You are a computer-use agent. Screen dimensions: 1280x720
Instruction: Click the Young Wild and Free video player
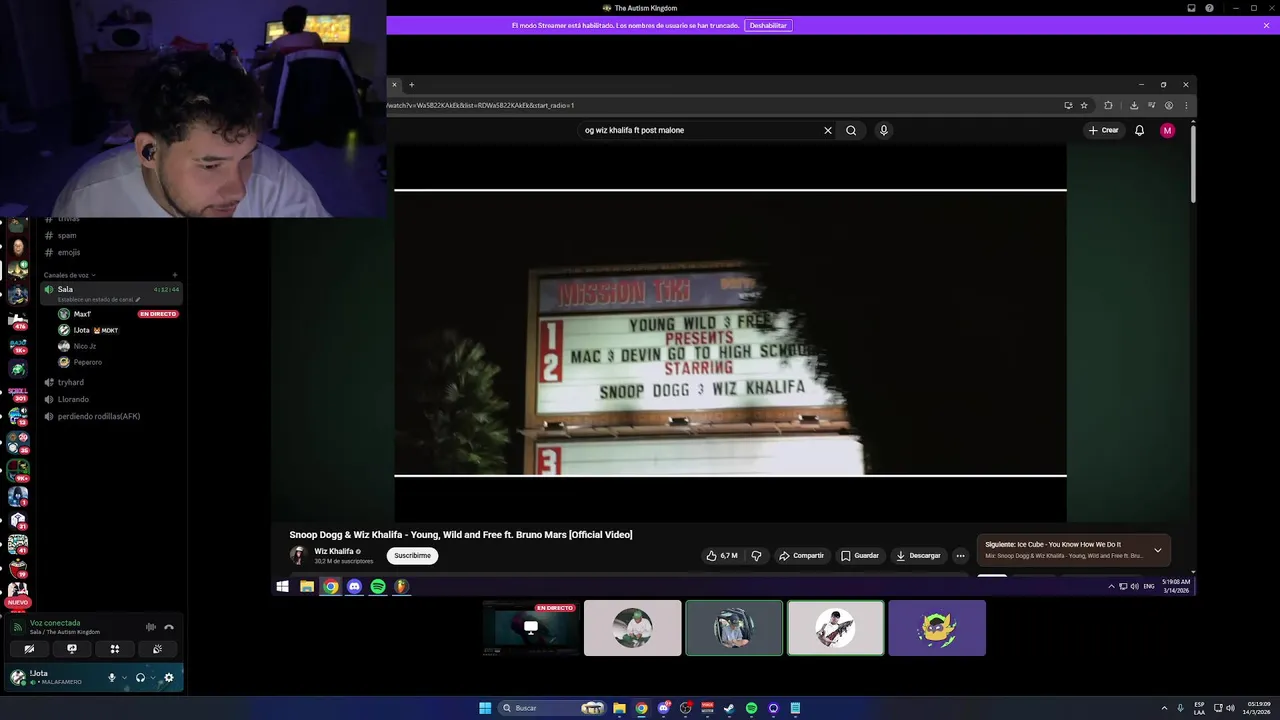(730, 332)
